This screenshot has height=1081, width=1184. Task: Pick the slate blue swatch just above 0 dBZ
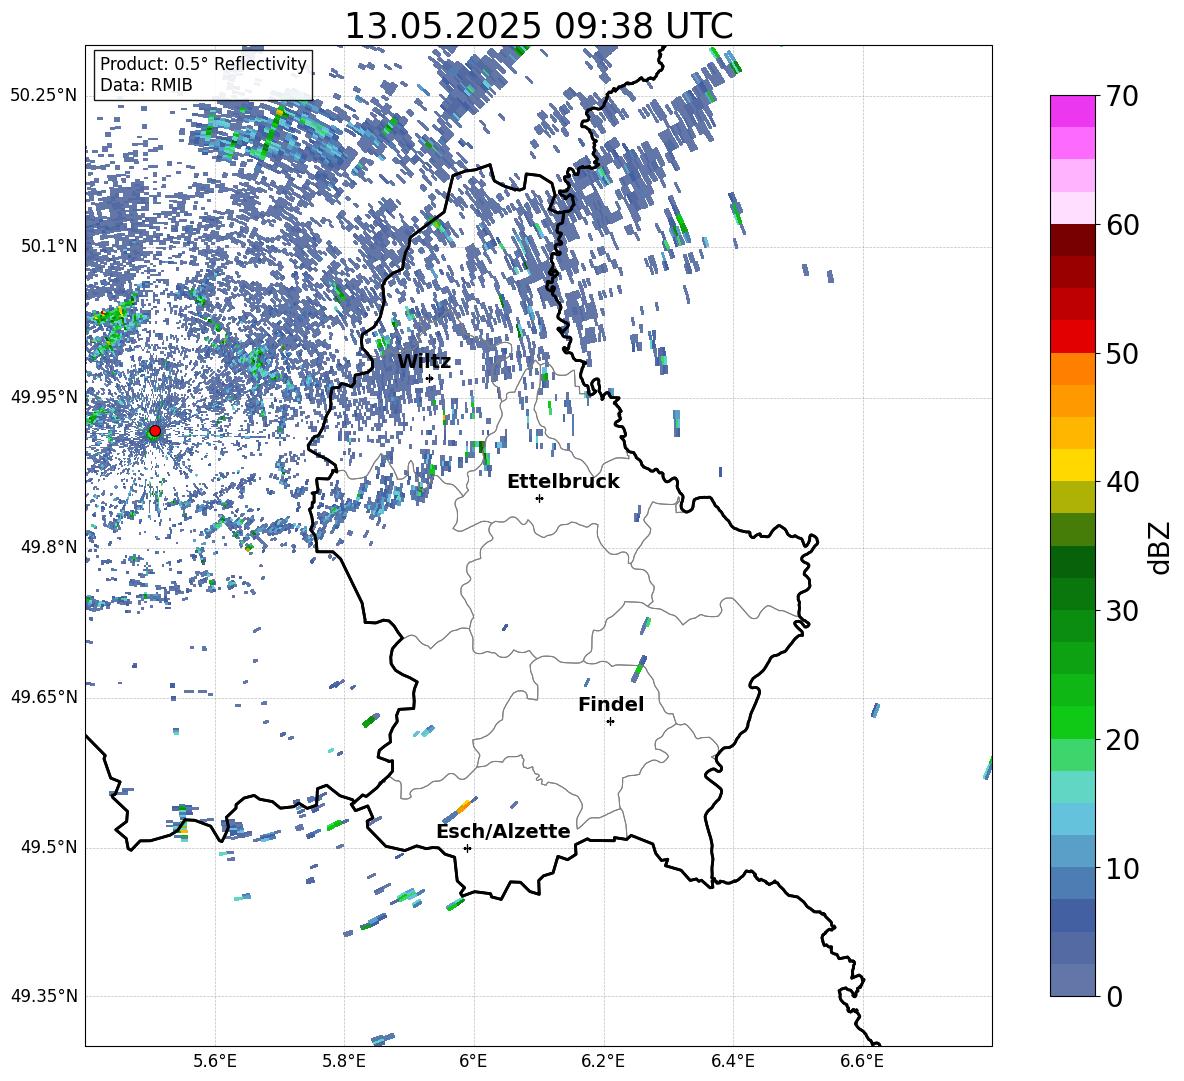(1072, 980)
